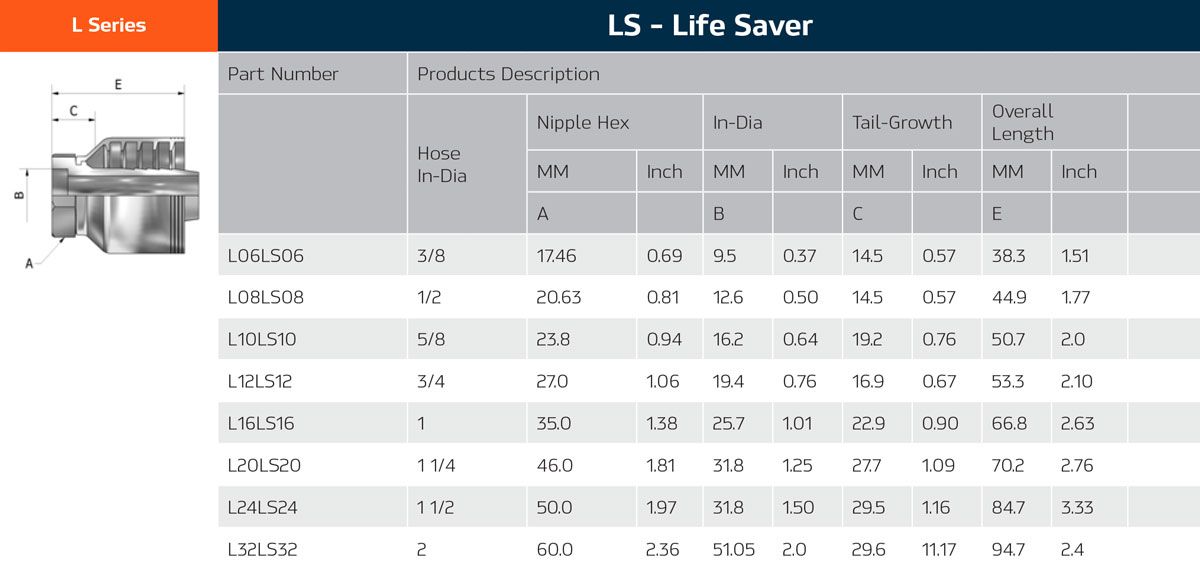This screenshot has height=572, width=1200.
Task: Select part number L08LS08
Action: pos(265,297)
